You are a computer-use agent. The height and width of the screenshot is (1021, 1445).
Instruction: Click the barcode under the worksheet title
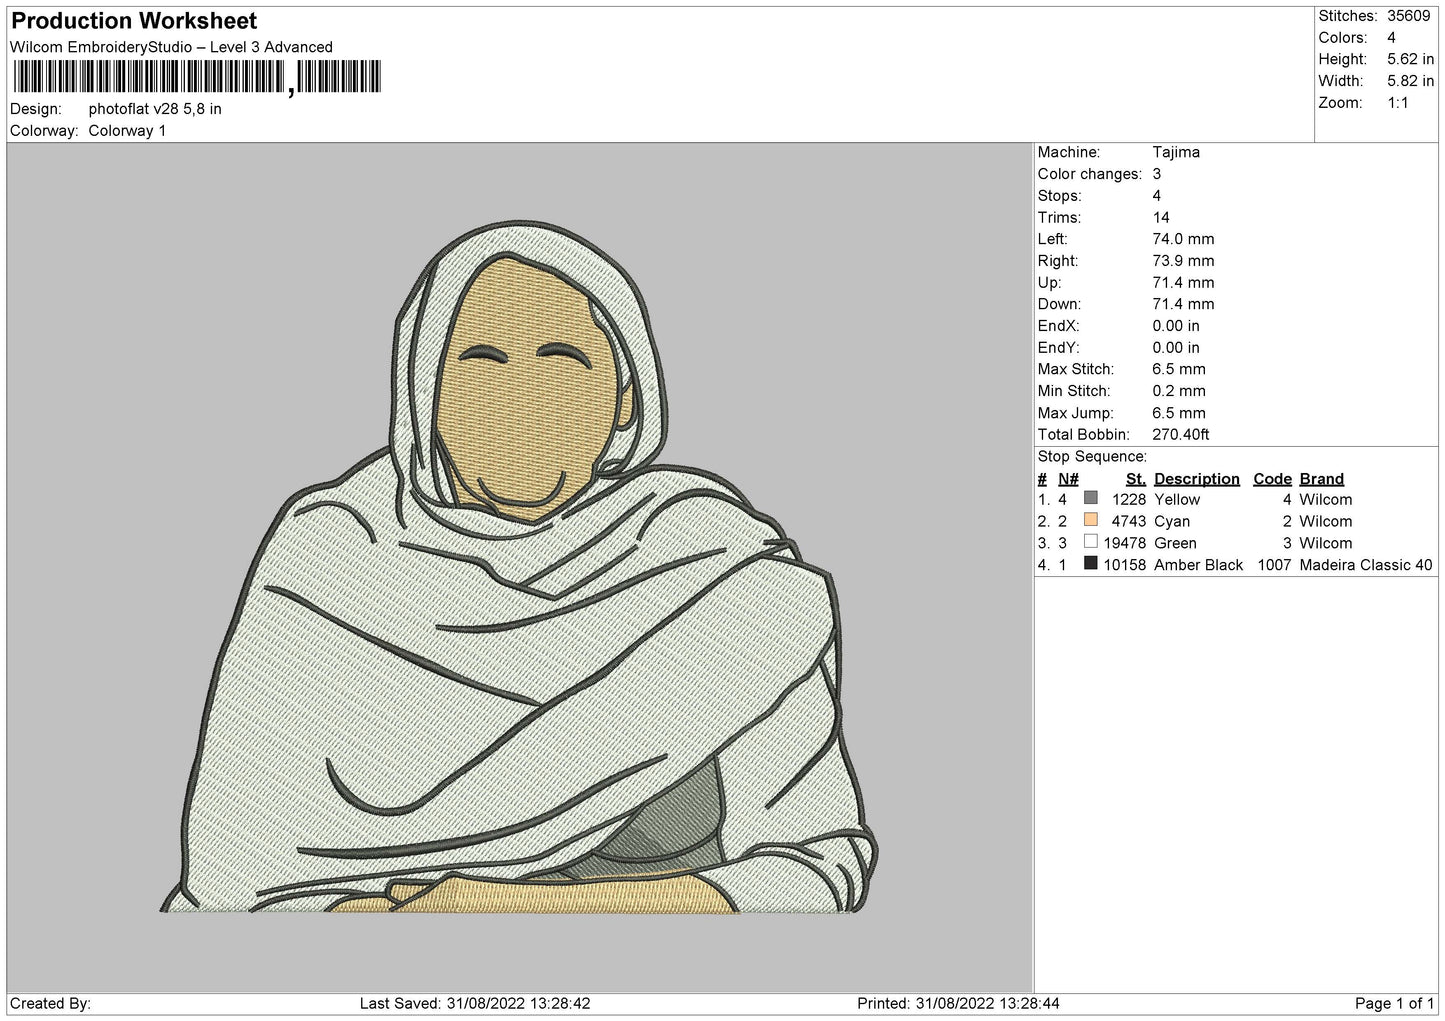(x=197, y=77)
